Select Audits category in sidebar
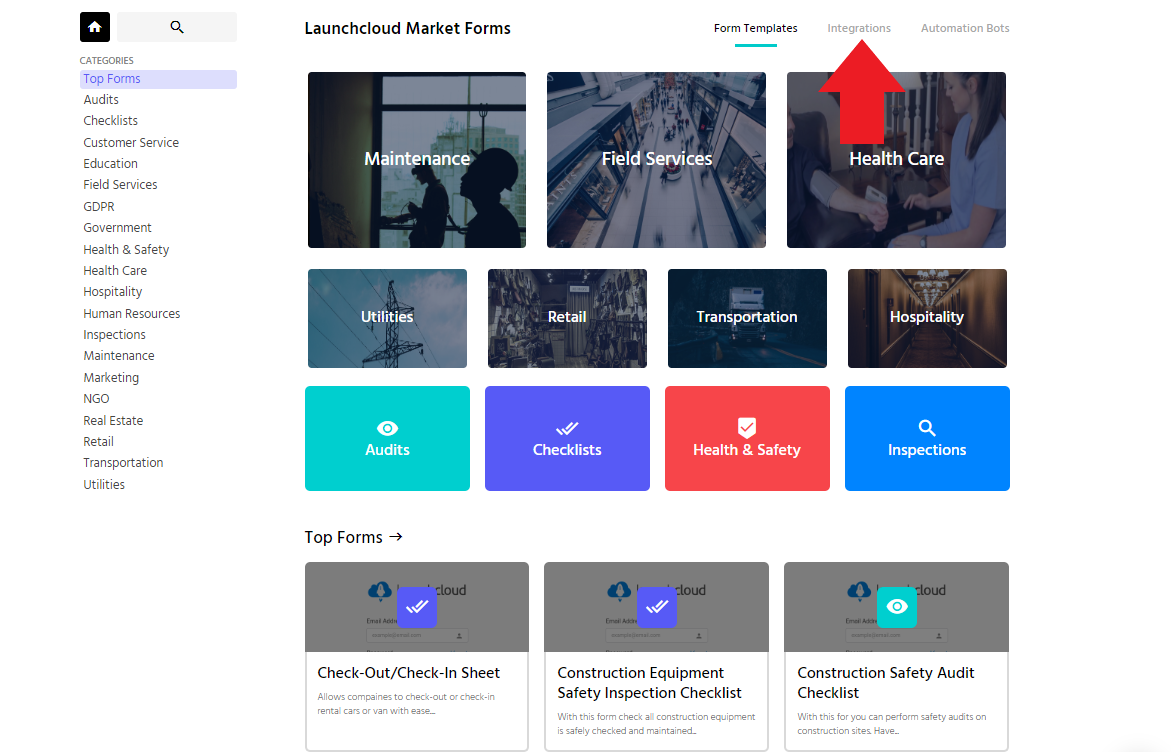Screen dimensions: 1171x752 coord(101,99)
